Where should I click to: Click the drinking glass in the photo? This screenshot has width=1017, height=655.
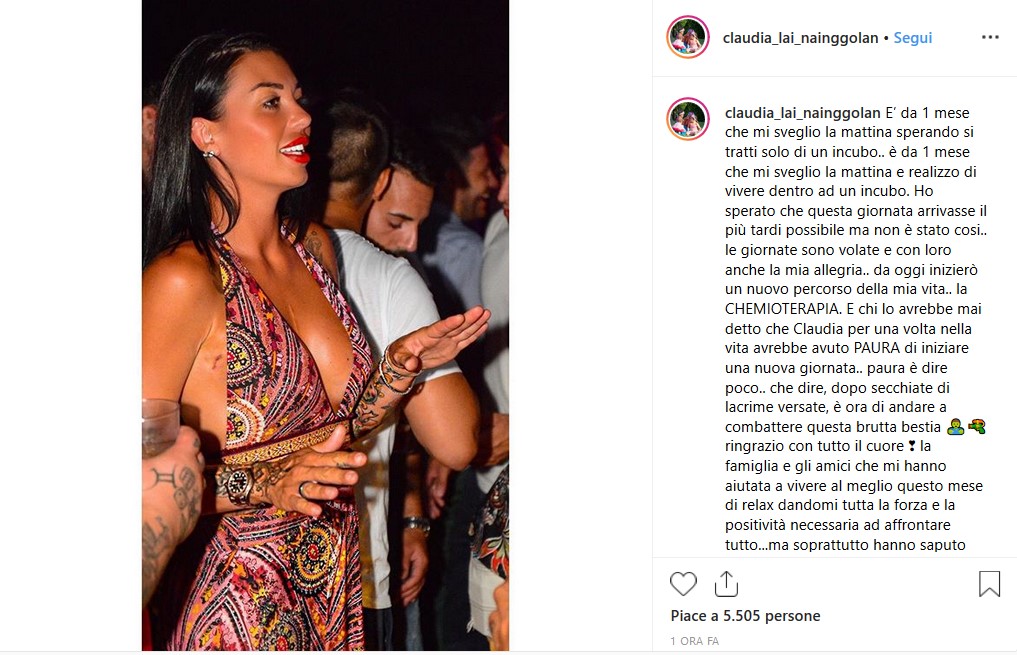tap(159, 427)
